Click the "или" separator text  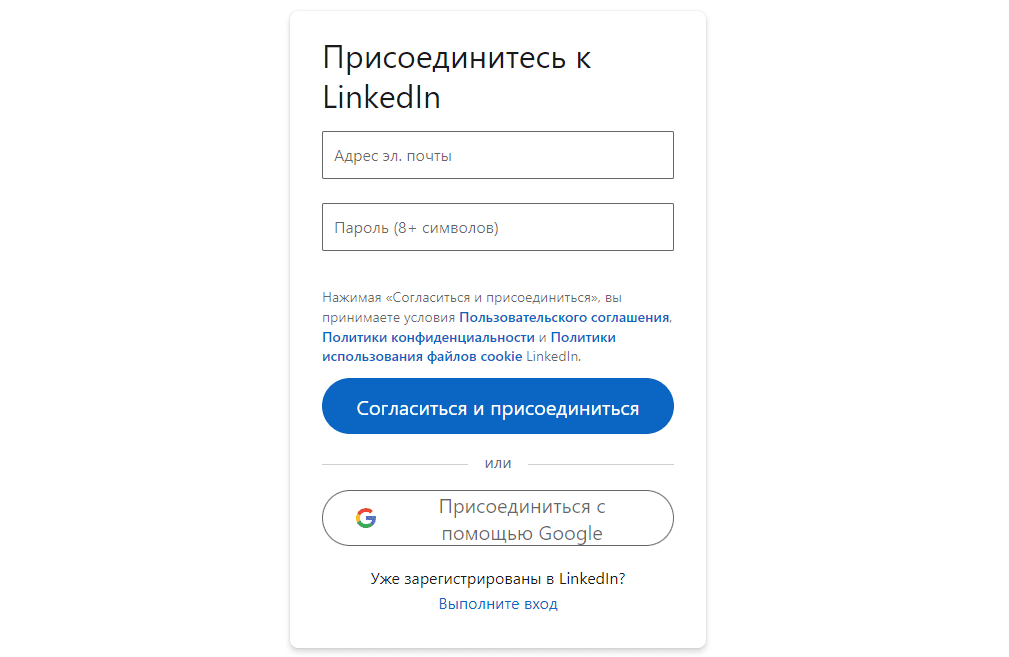[498, 464]
